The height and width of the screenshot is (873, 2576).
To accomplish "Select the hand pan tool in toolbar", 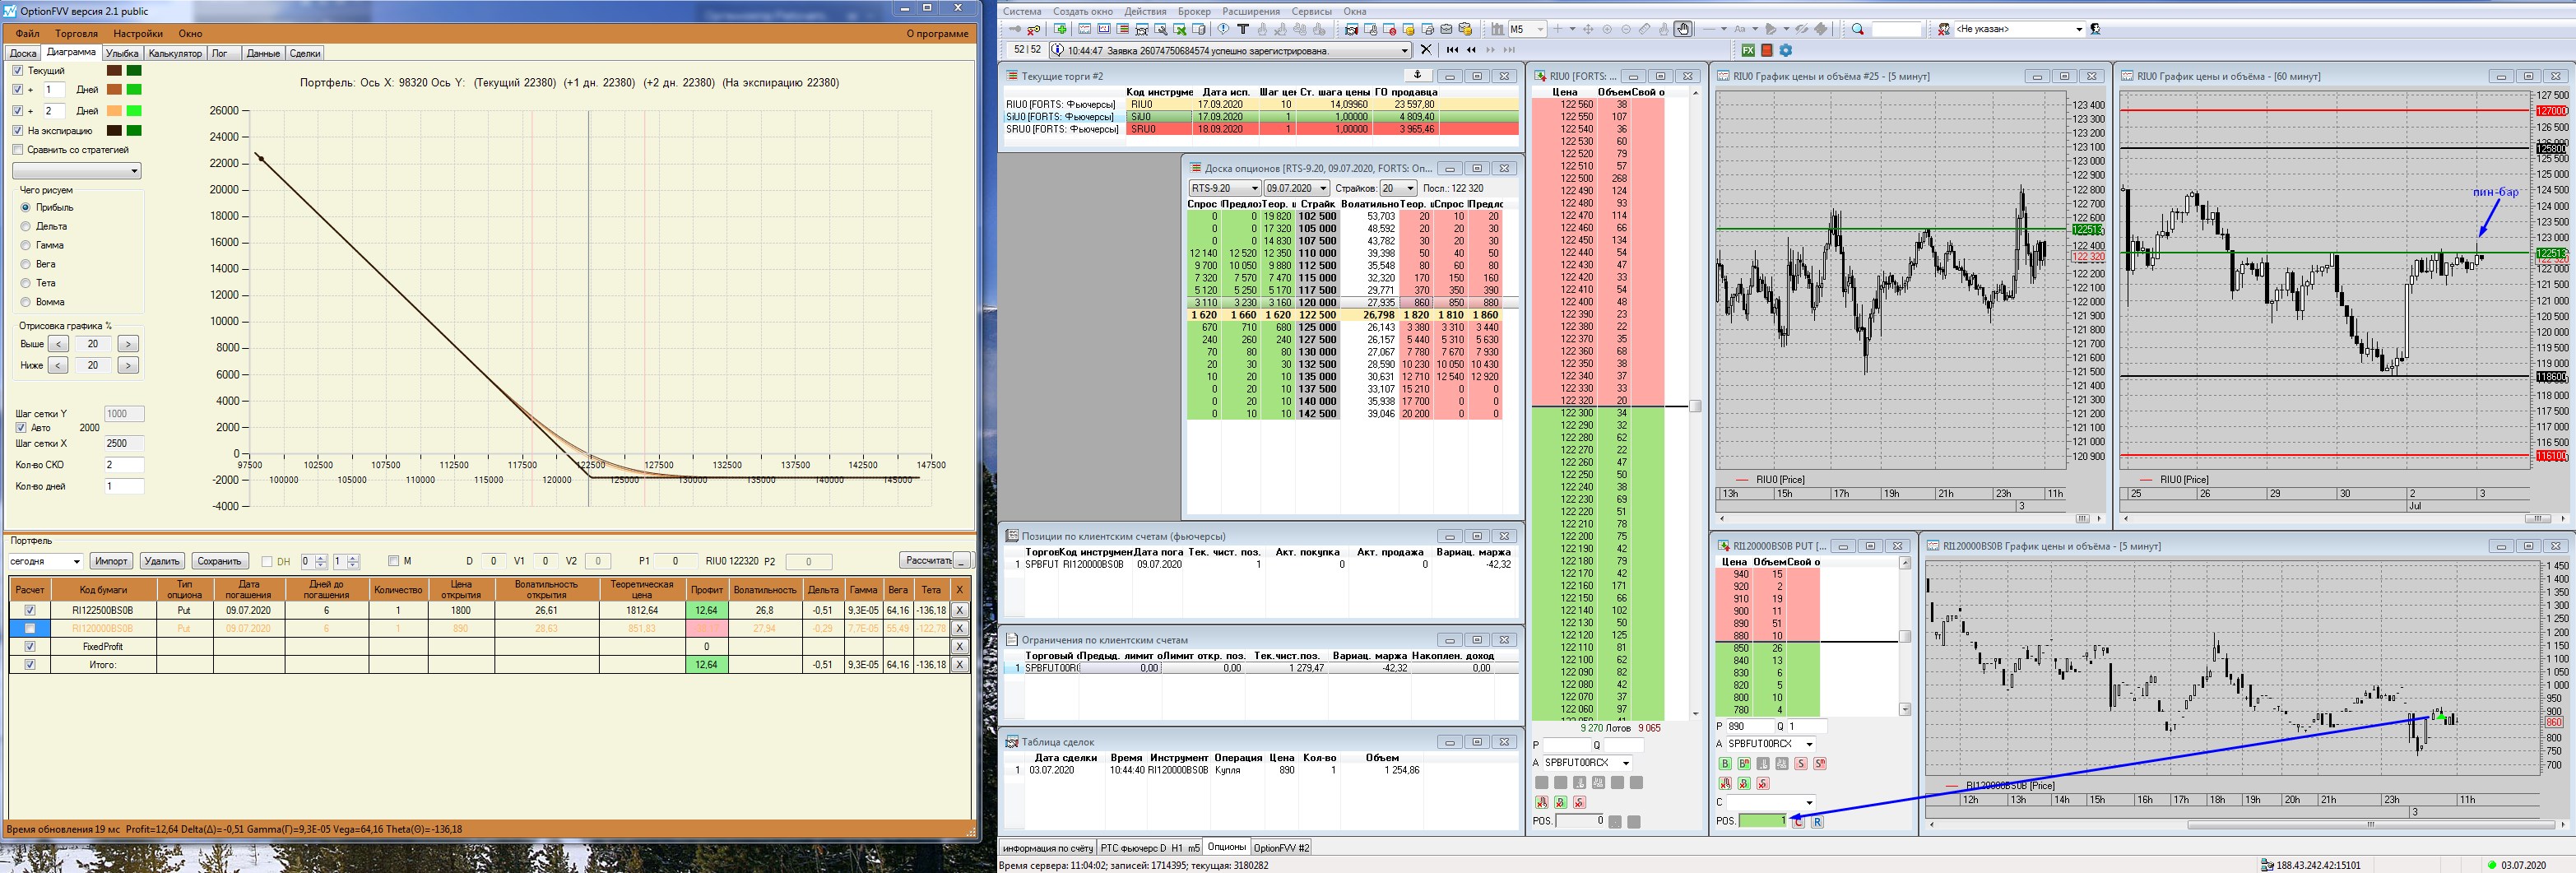I will [1683, 29].
